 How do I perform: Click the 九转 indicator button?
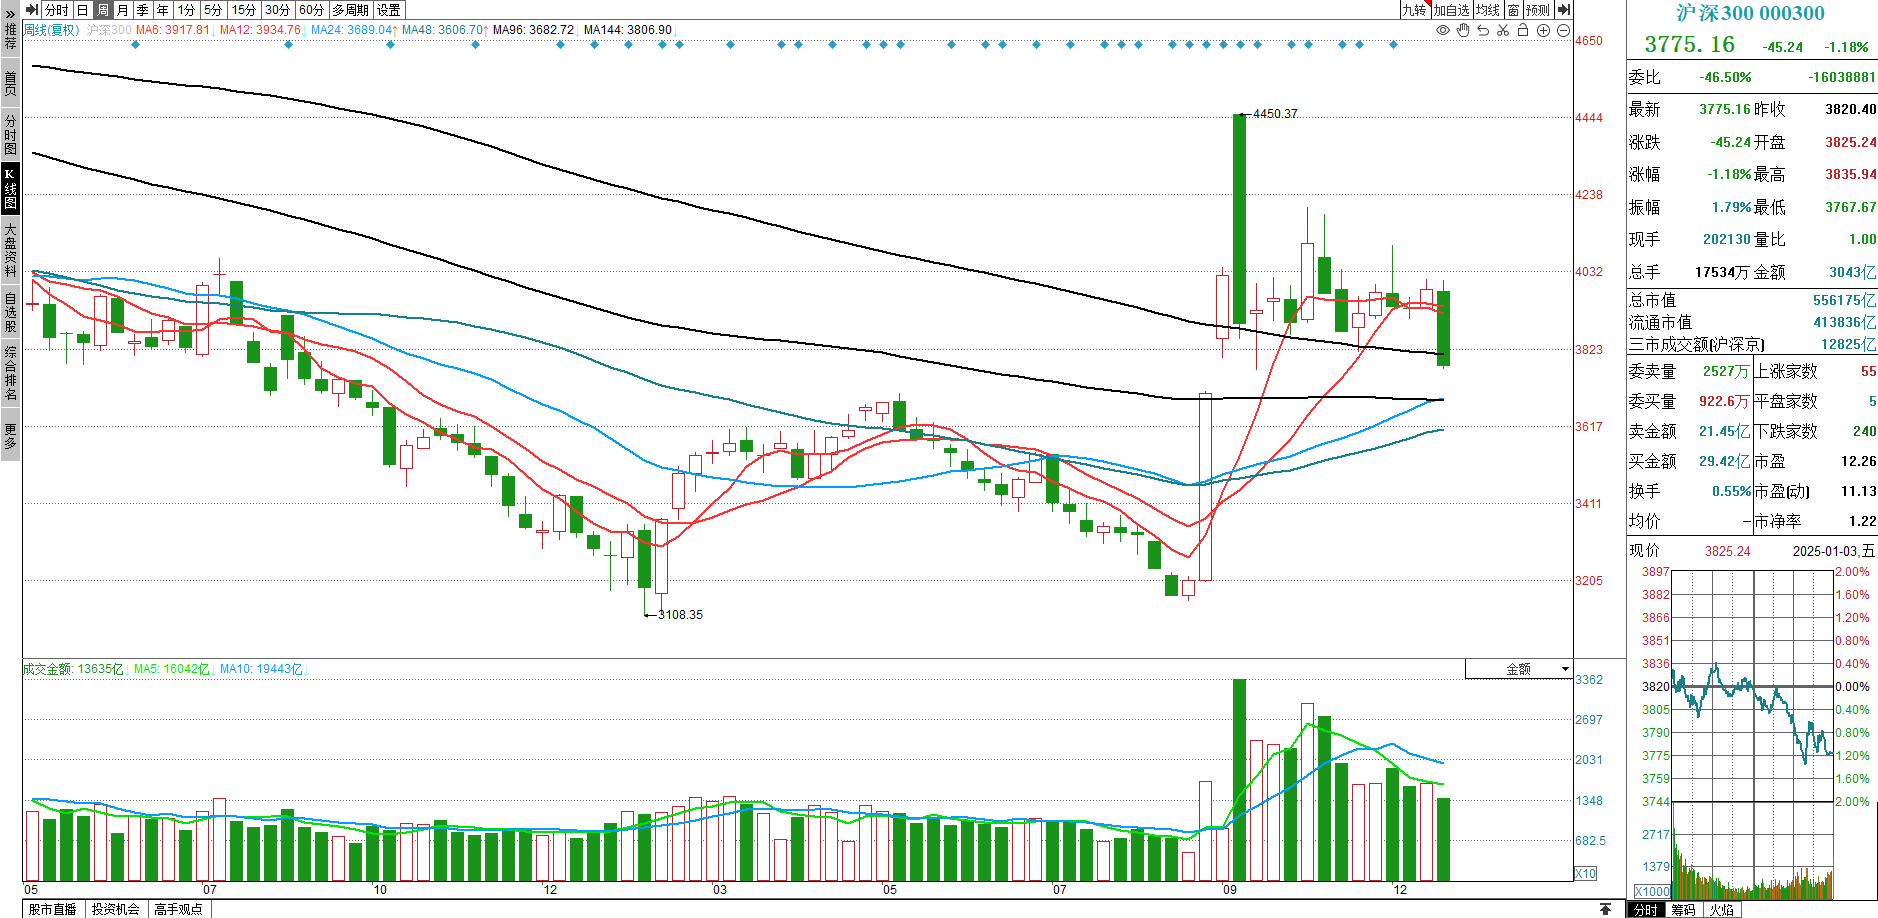tap(1414, 10)
